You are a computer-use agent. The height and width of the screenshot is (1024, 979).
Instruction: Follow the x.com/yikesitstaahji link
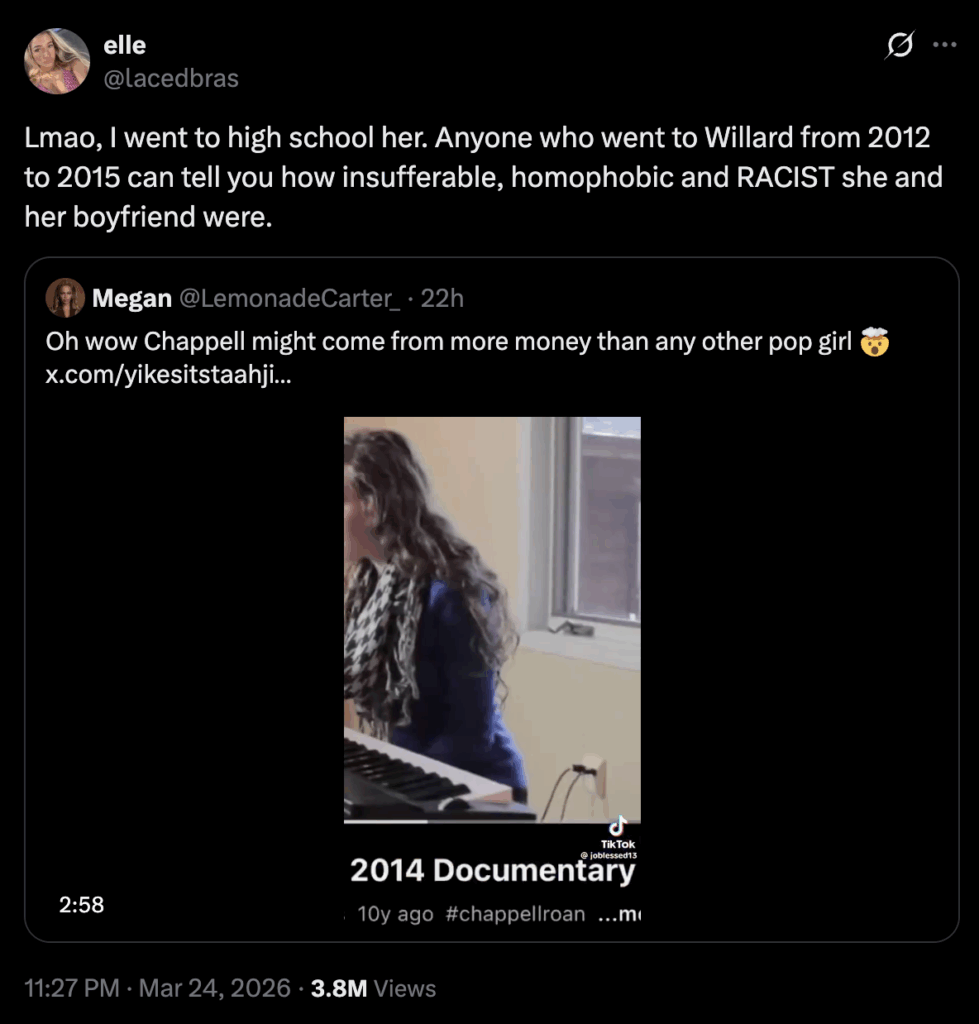pyautogui.click(x=169, y=374)
